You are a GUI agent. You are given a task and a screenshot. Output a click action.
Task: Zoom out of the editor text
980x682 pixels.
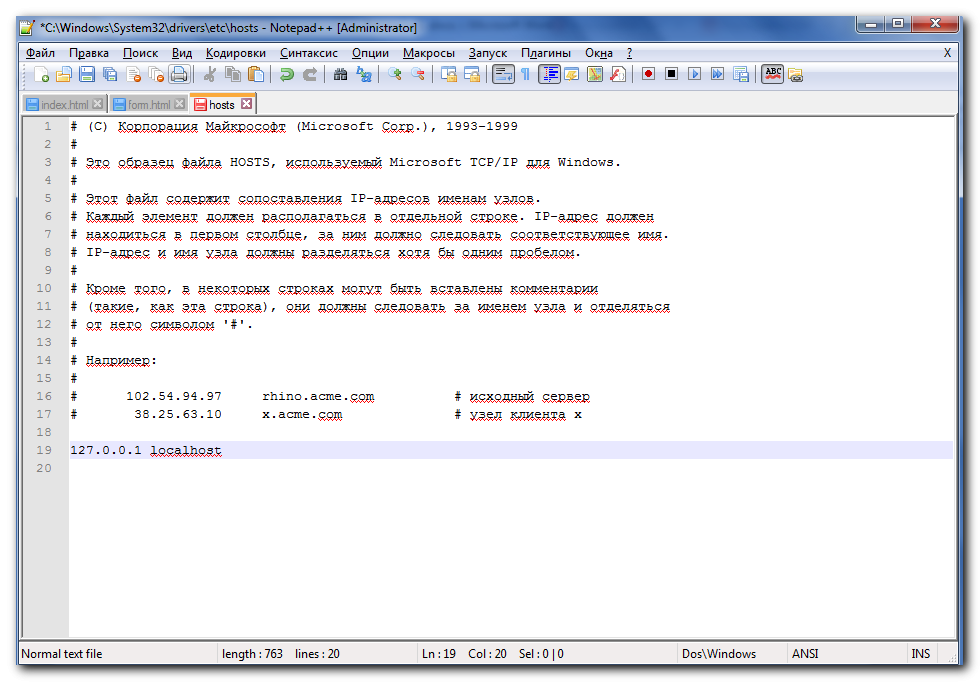click(x=418, y=74)
